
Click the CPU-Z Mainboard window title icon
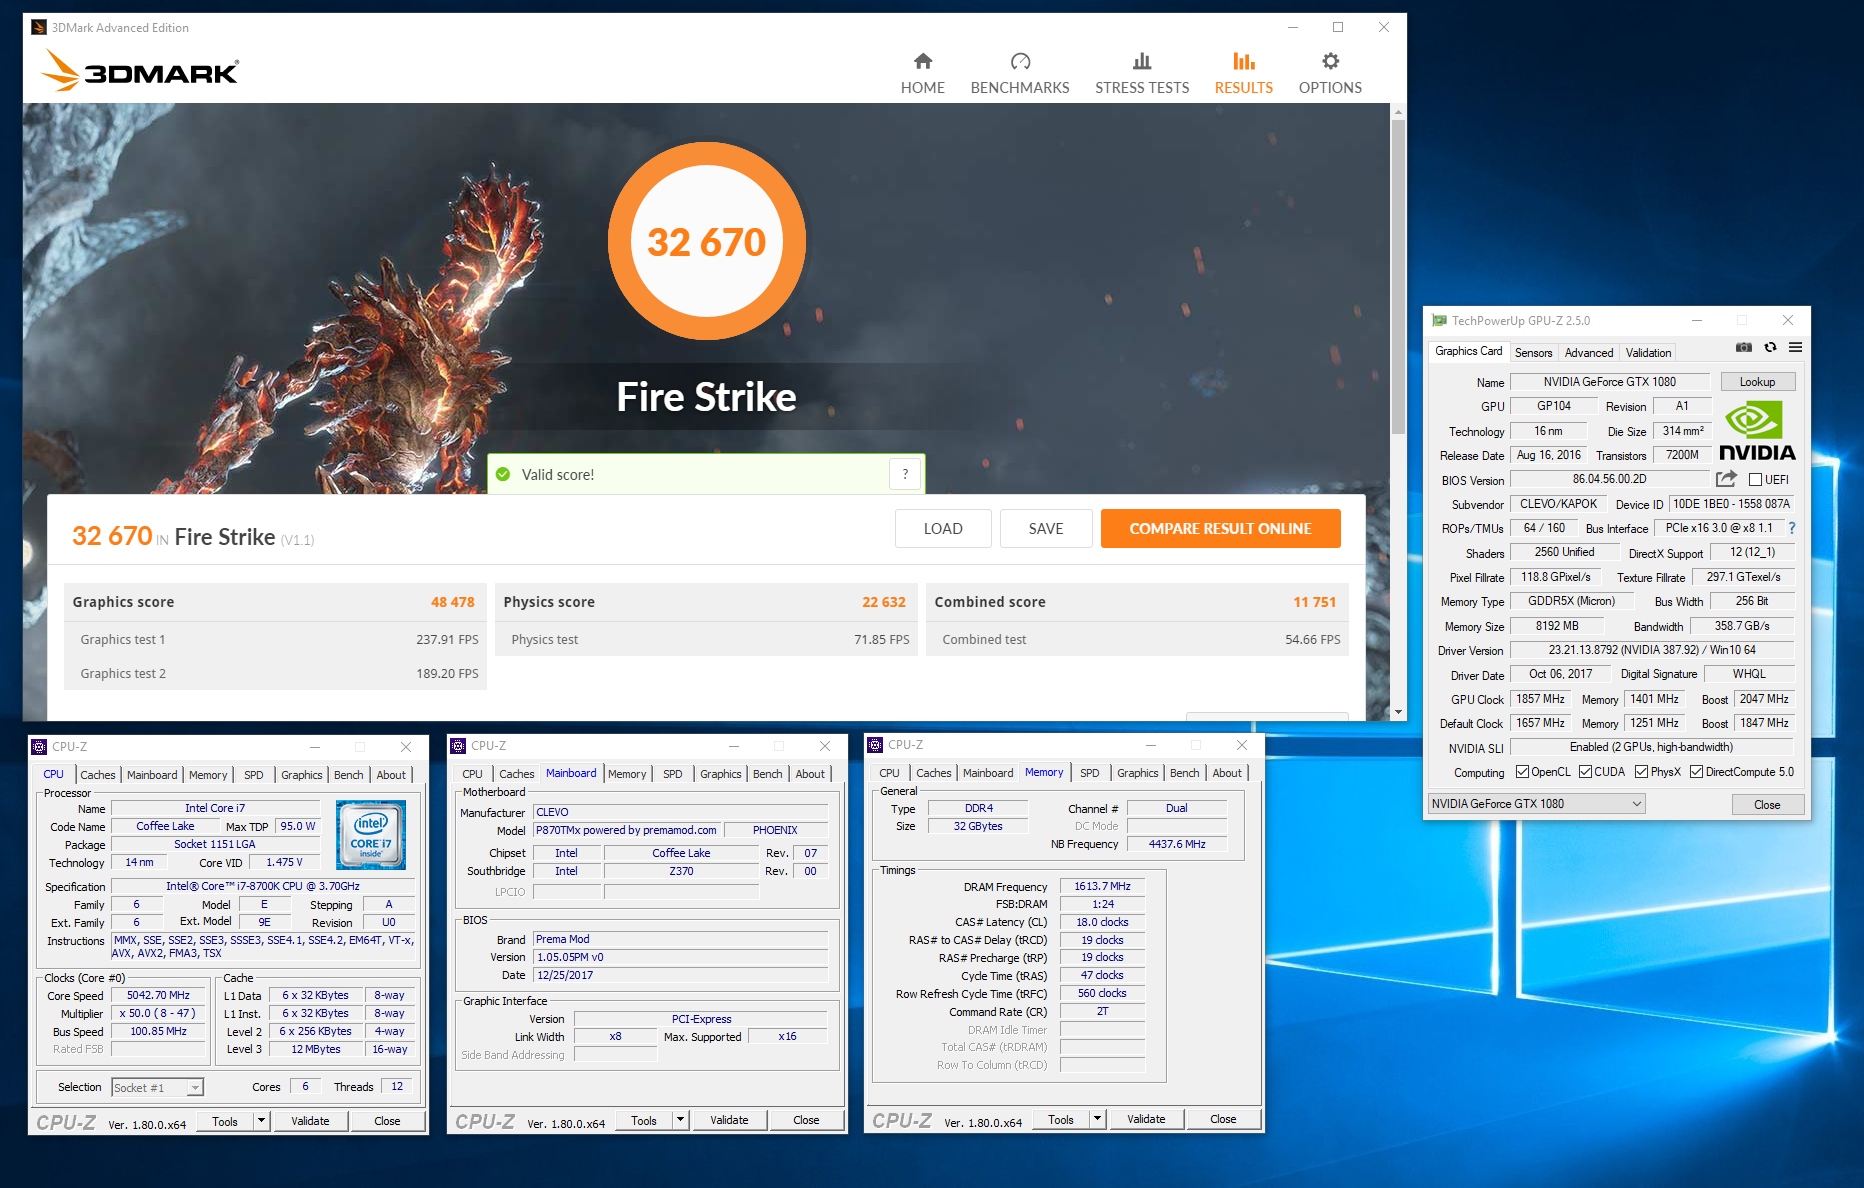(458, 746)
